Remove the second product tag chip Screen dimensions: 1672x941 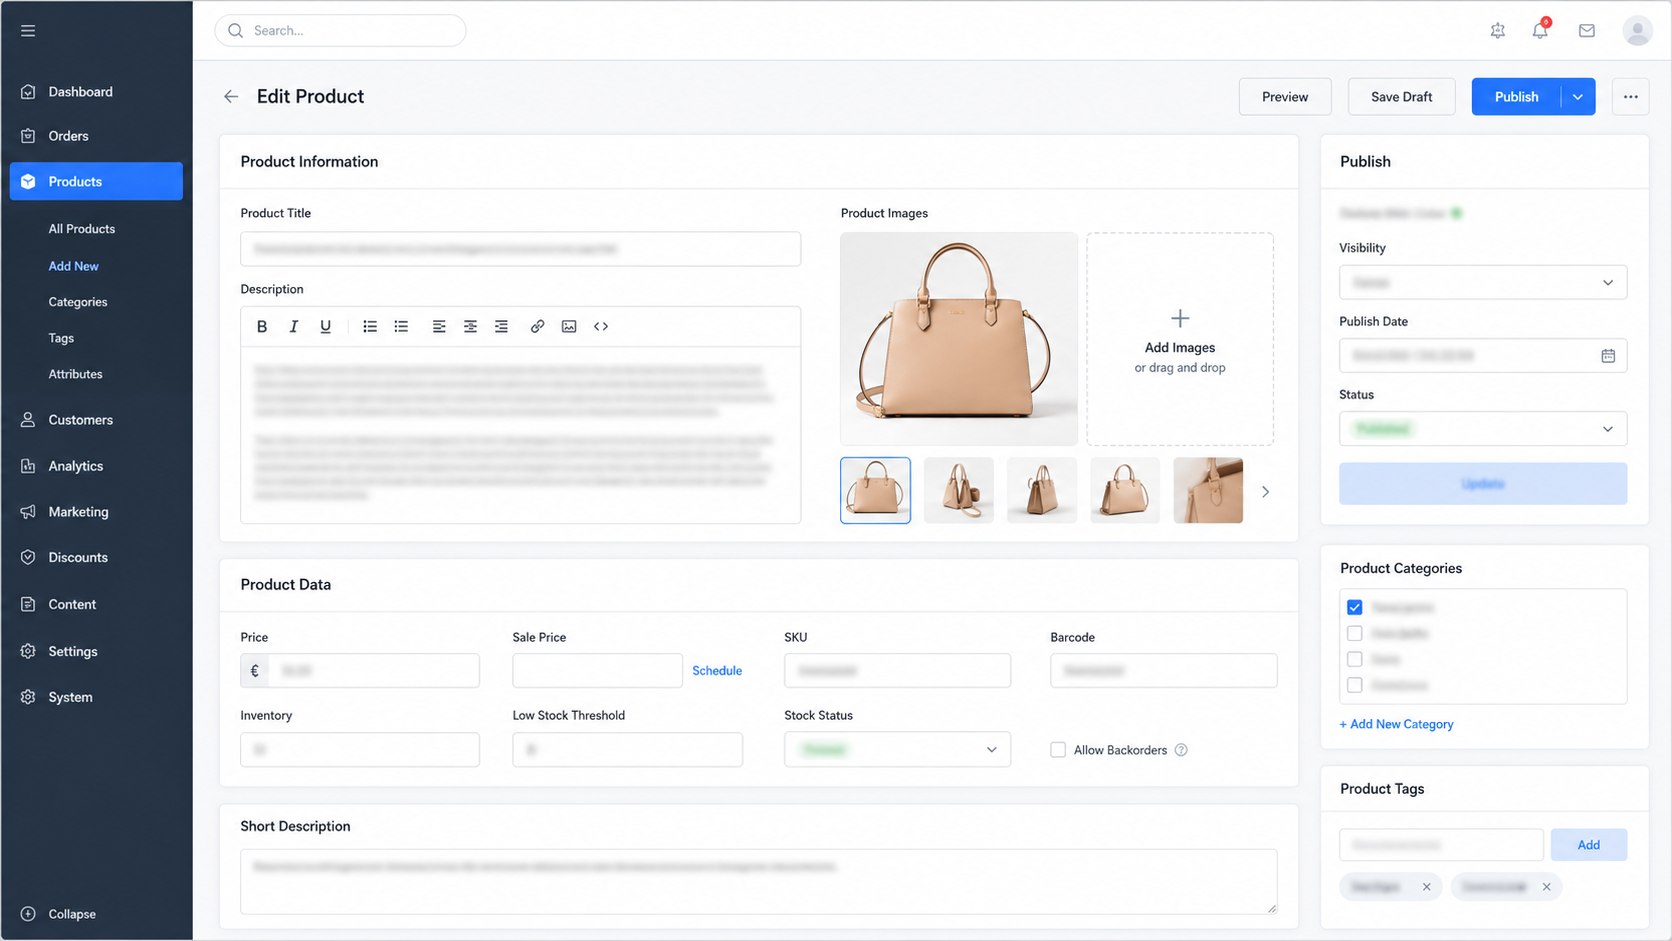(1546, 887)
